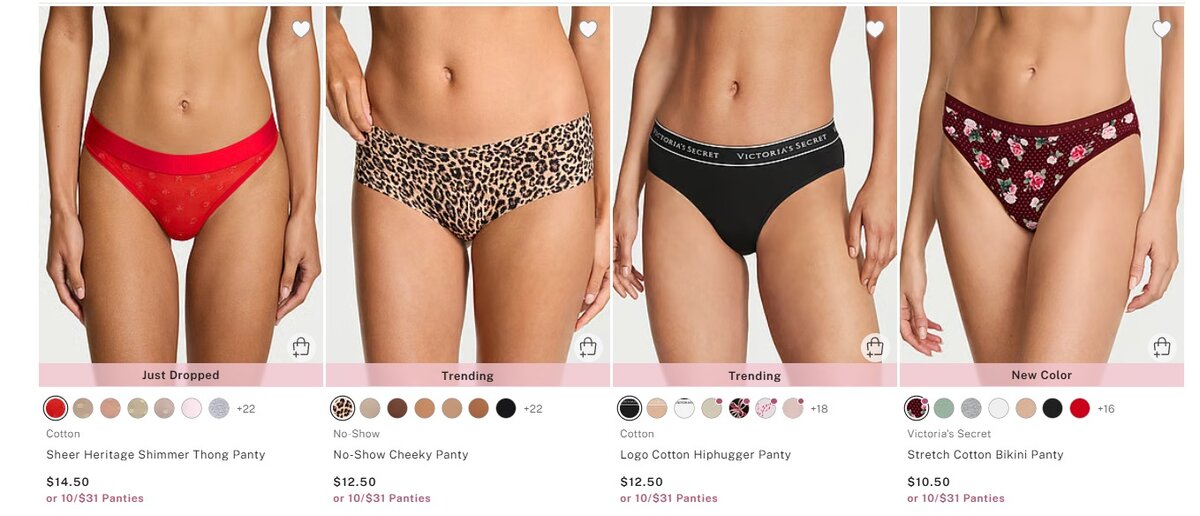Viewport: 1200px width, 516px height.
Task: Quick add bag icon on No-Show Cheeky Panty
Action: [x=588, y=347]
